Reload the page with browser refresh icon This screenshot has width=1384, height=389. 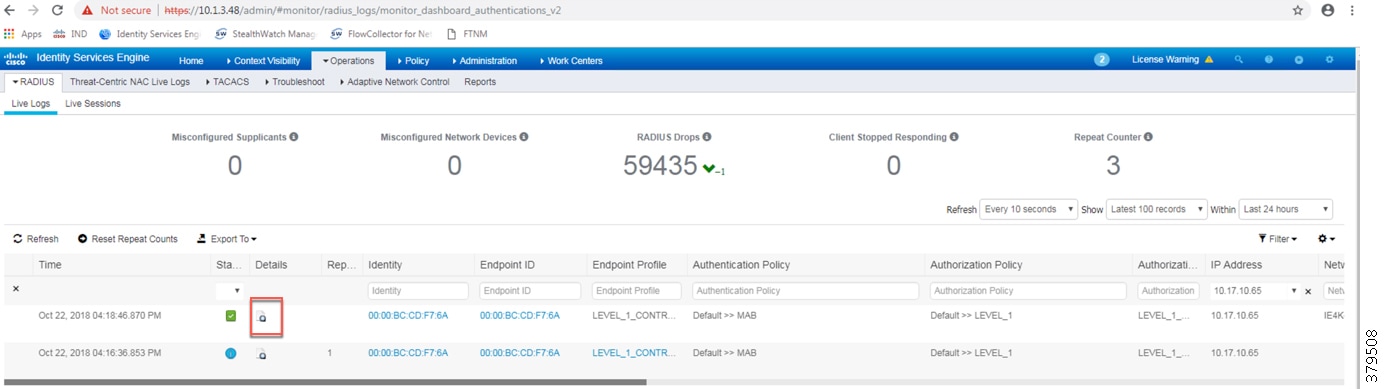(57, 10)
